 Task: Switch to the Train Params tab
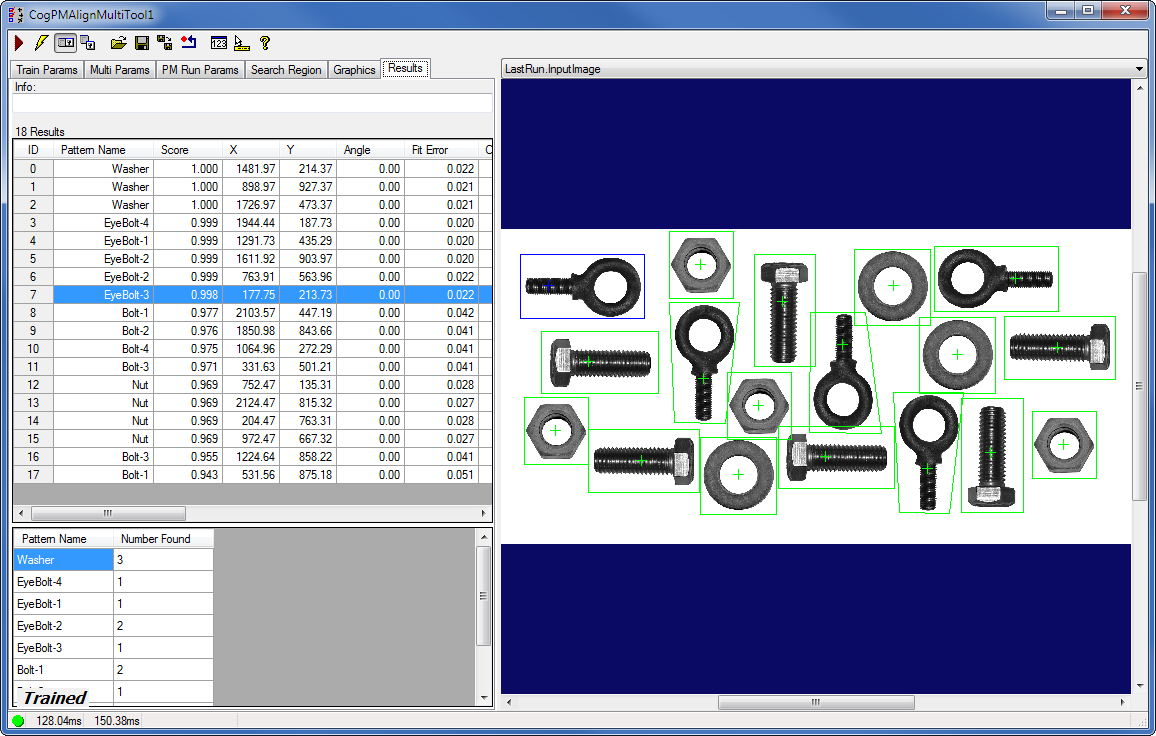pyautogui.click(x=46, y=70)
